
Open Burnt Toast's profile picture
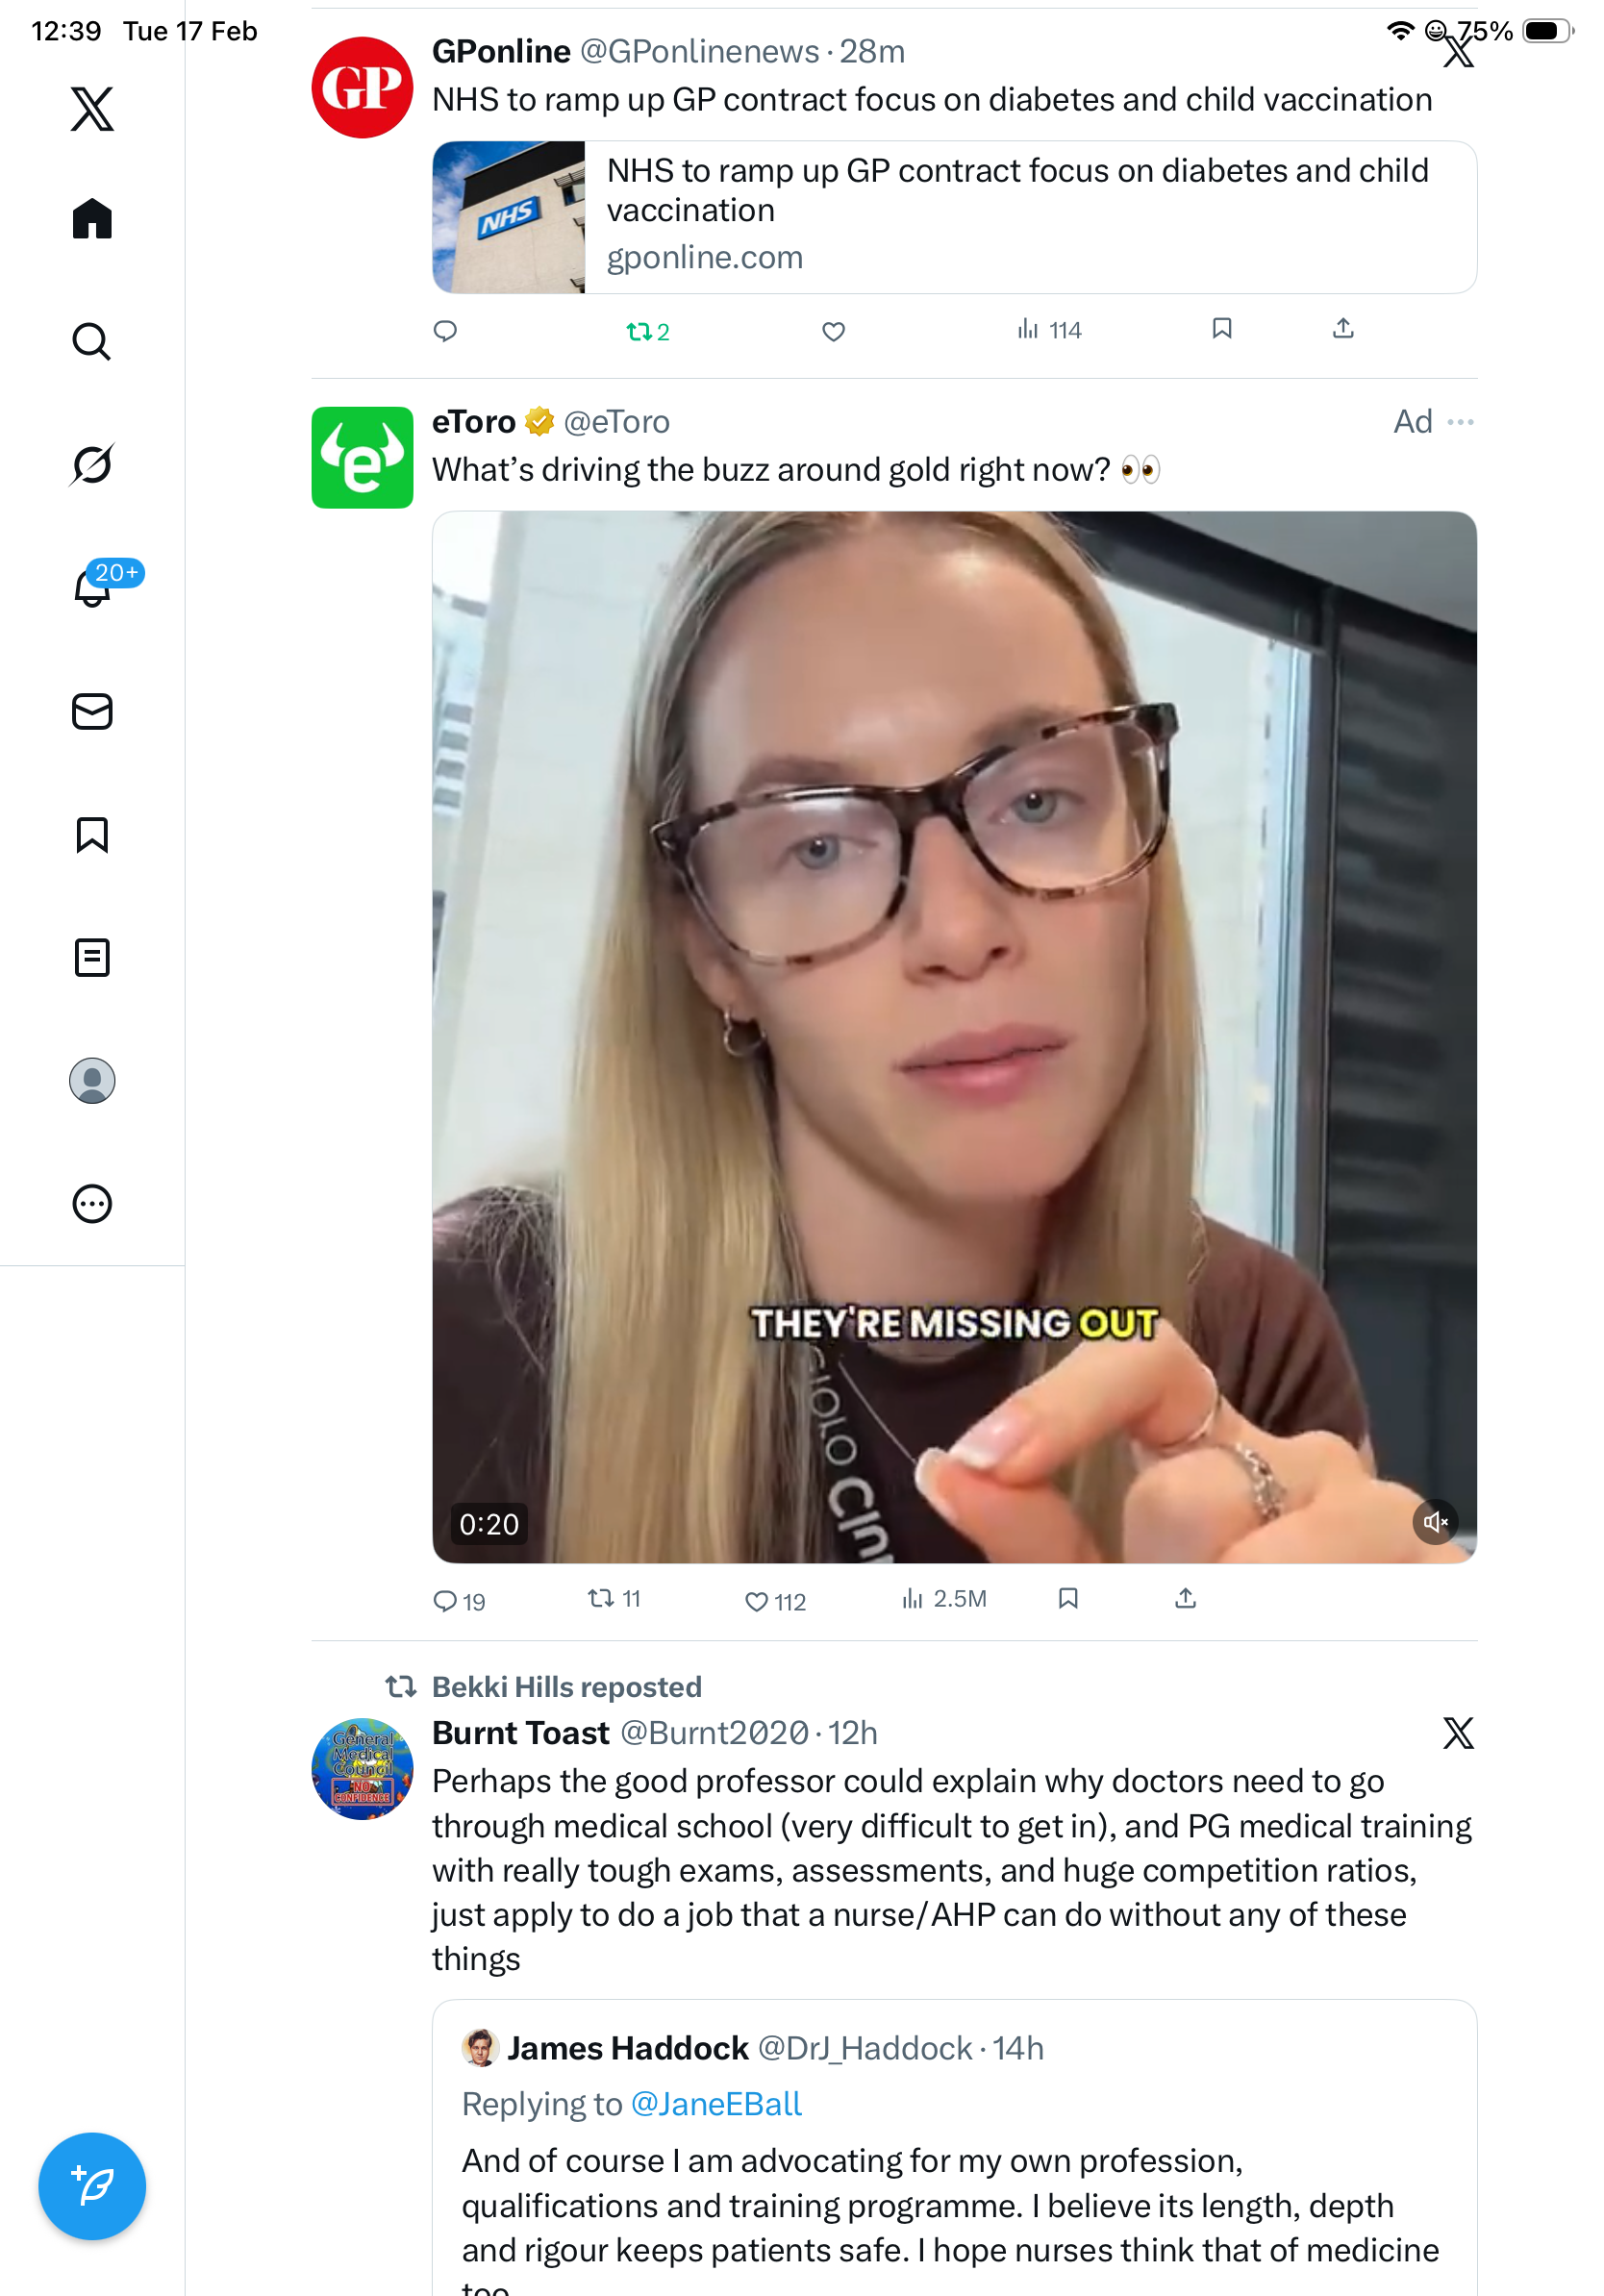362,1768
